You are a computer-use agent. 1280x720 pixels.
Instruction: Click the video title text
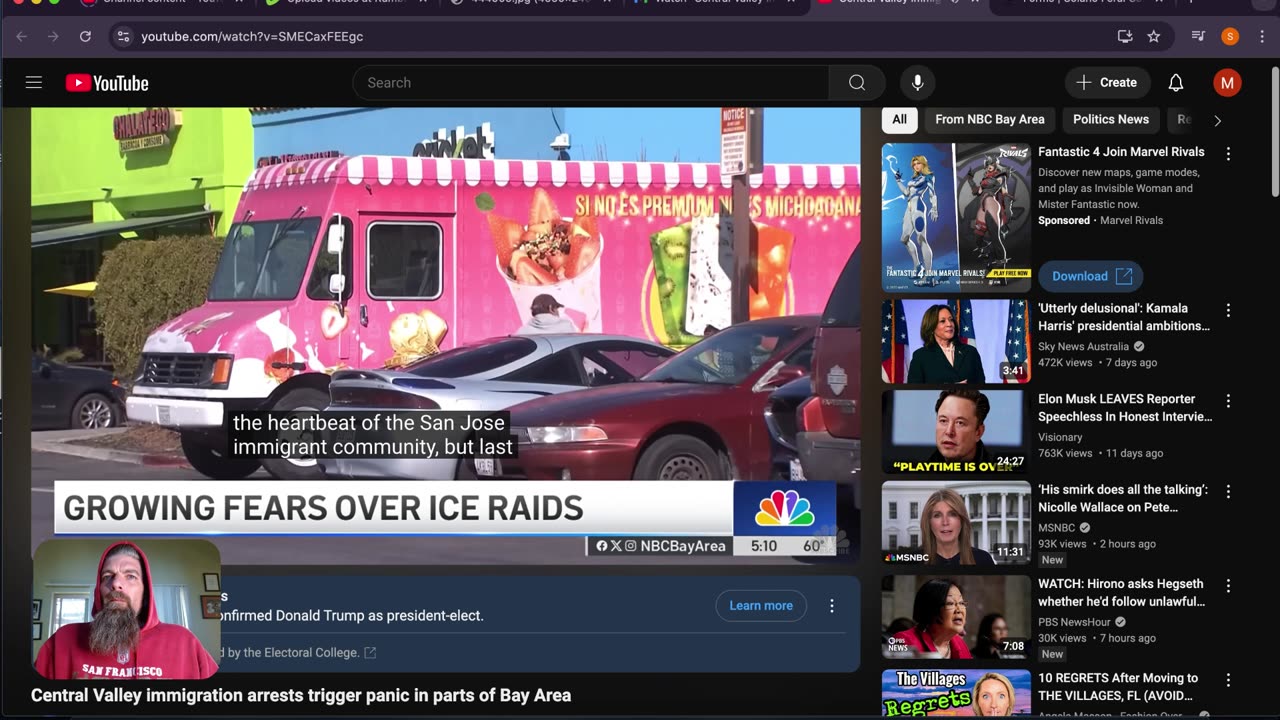click(301, 695)
